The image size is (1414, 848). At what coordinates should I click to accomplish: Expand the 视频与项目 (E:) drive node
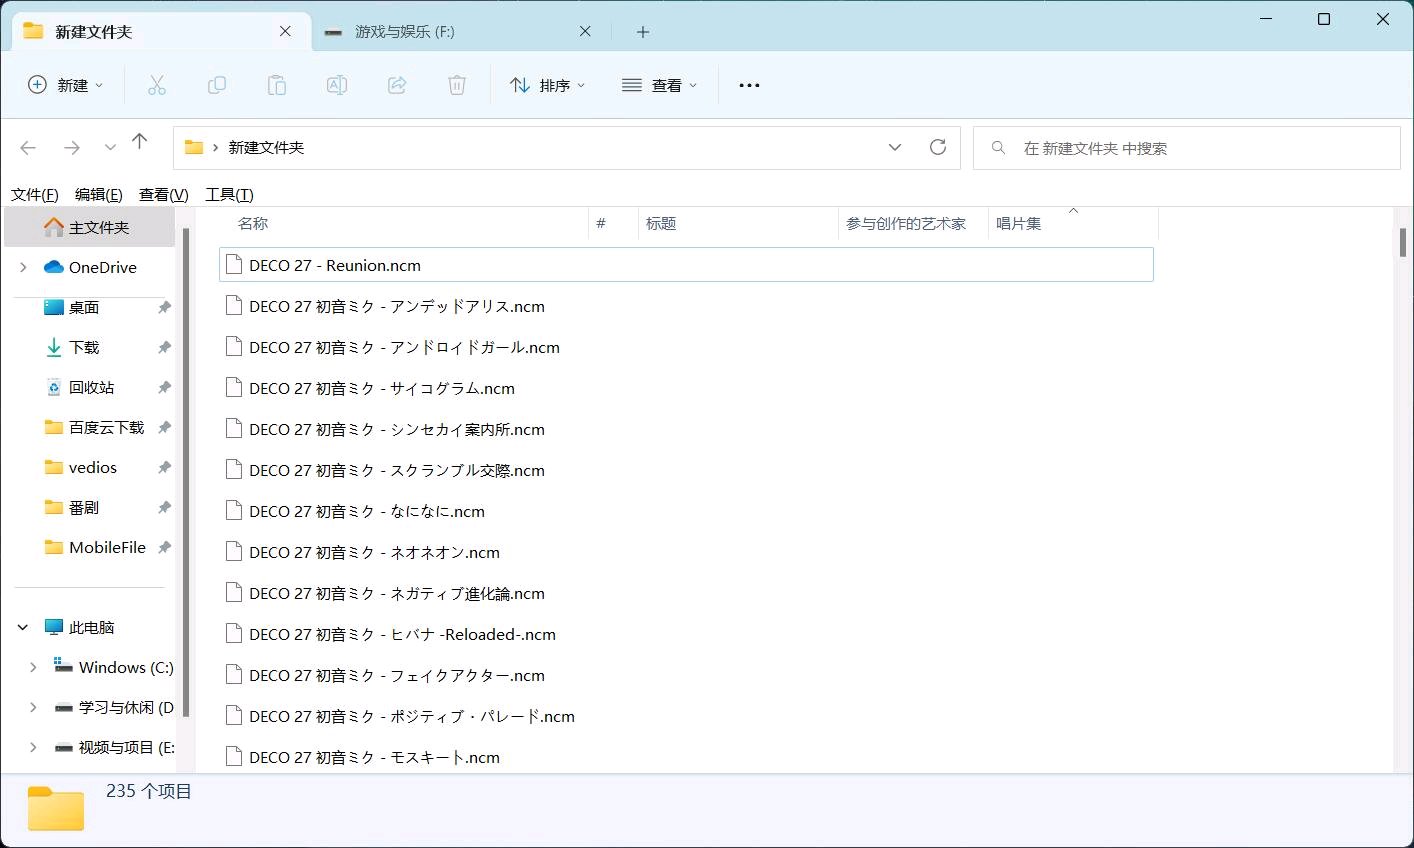coord(33,747)
